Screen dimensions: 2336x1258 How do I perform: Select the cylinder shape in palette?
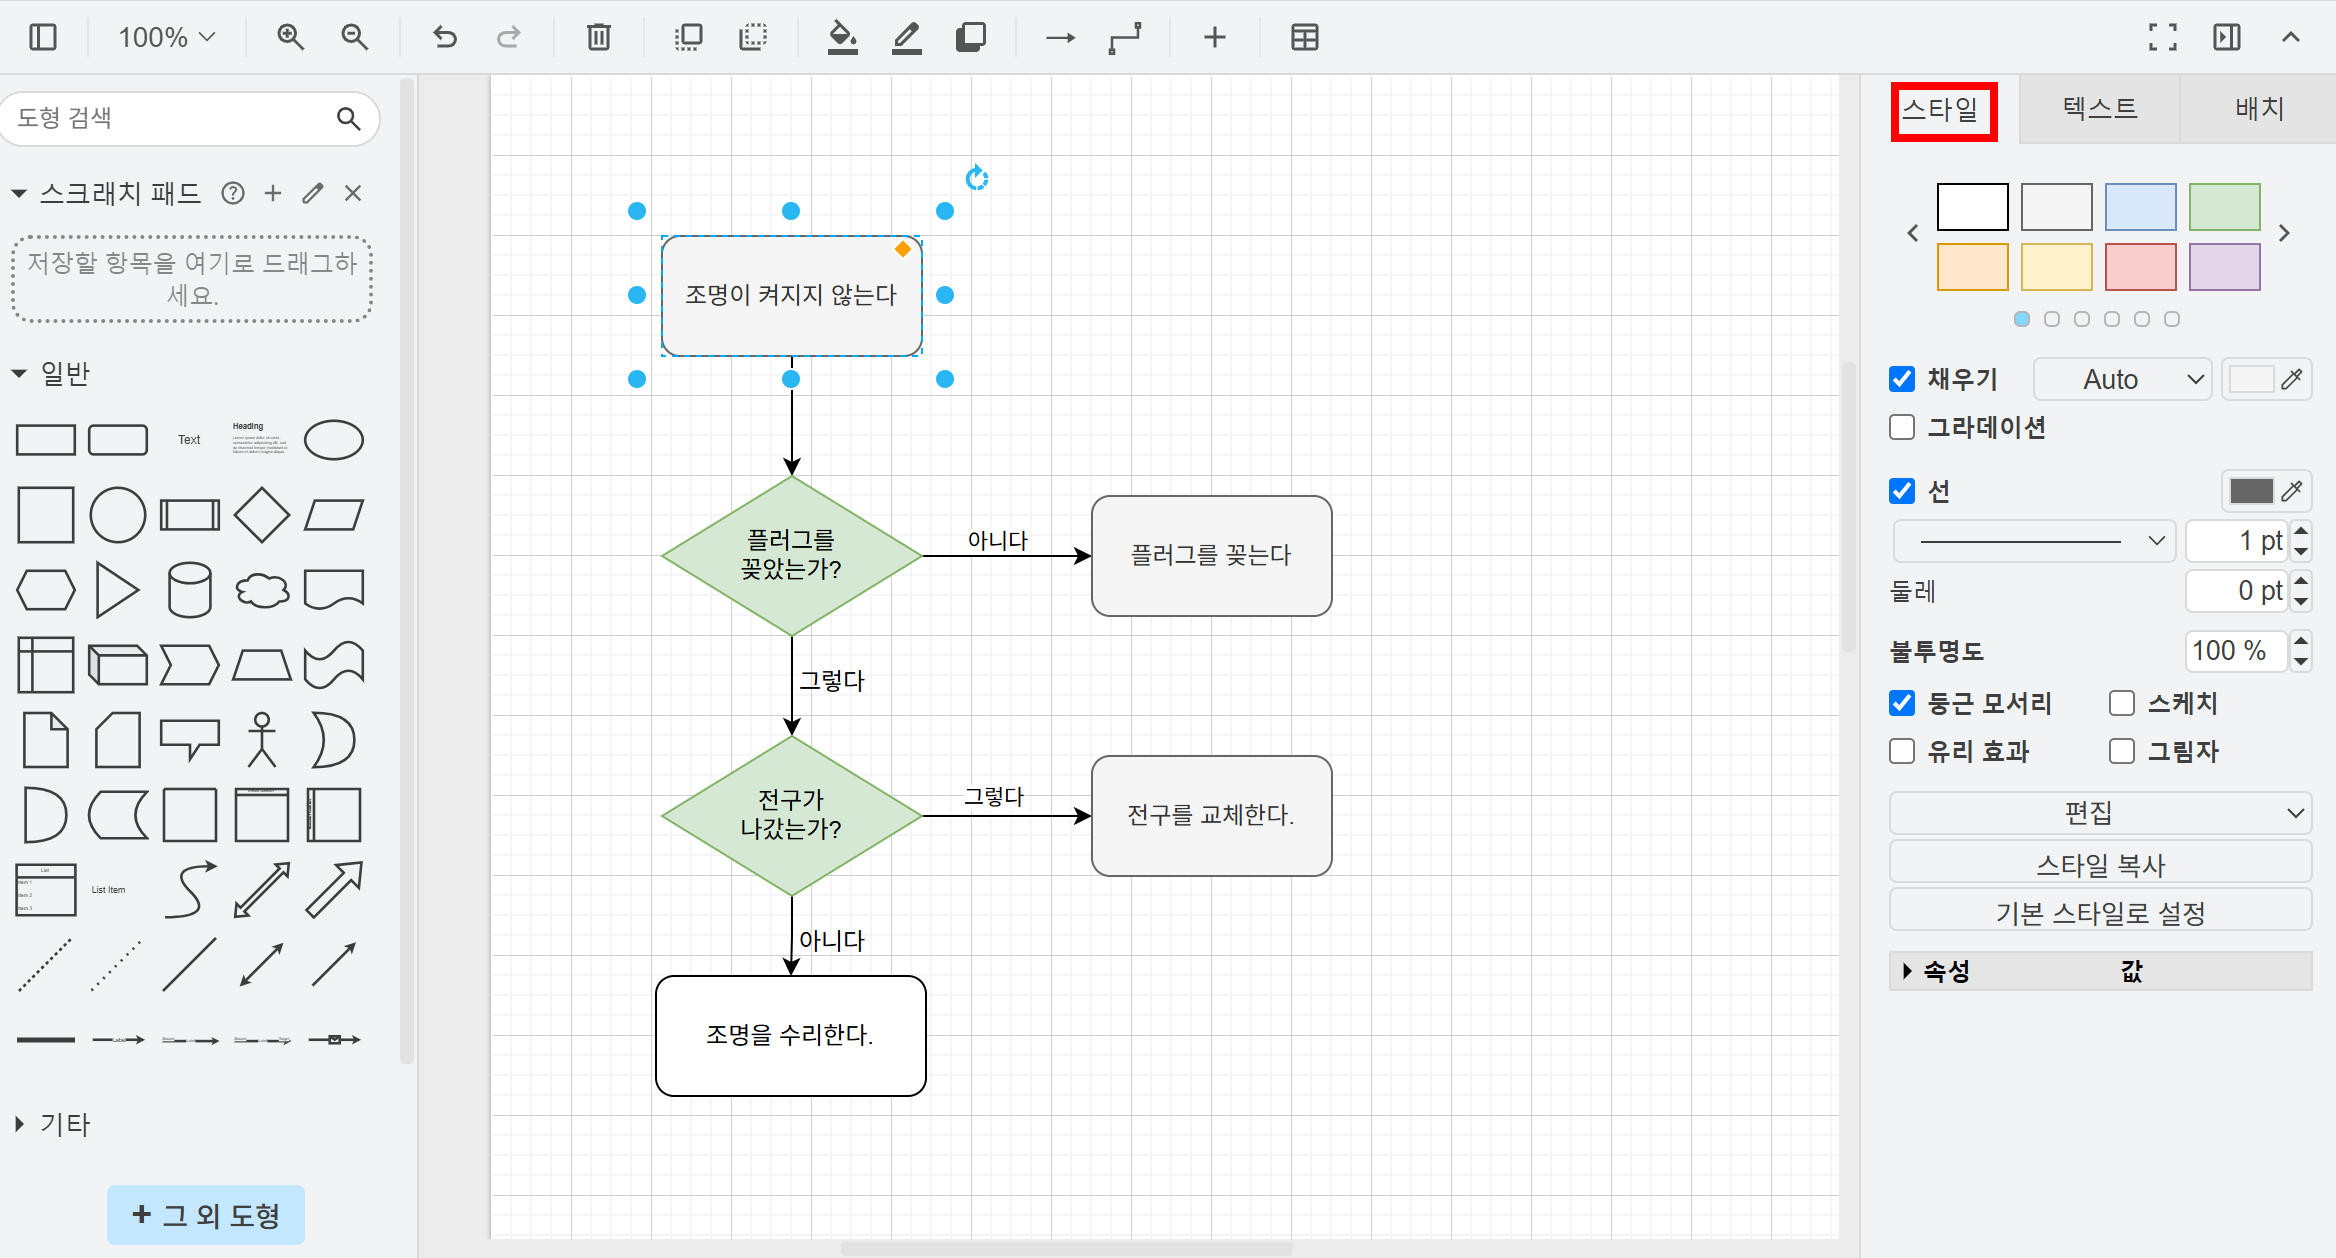click(x=190, y=590)
